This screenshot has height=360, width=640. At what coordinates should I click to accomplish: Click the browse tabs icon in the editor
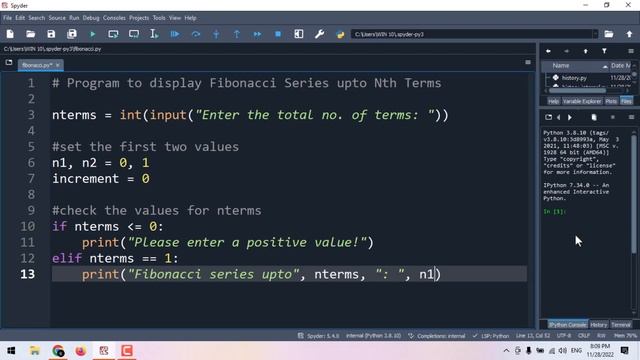point(9,62)
